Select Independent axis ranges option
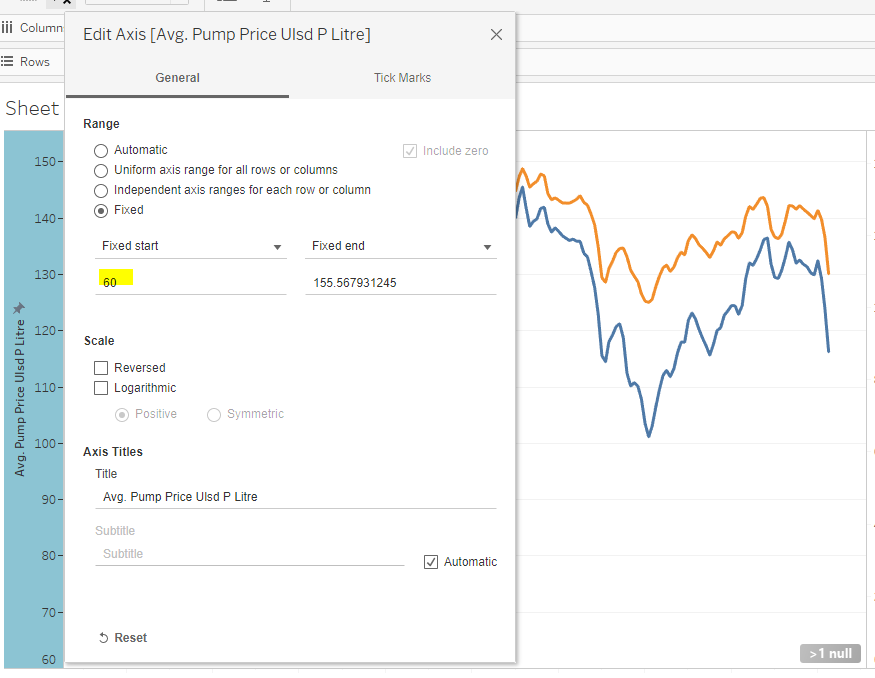Viewport: 875px width, 678px height. (101, 191)
